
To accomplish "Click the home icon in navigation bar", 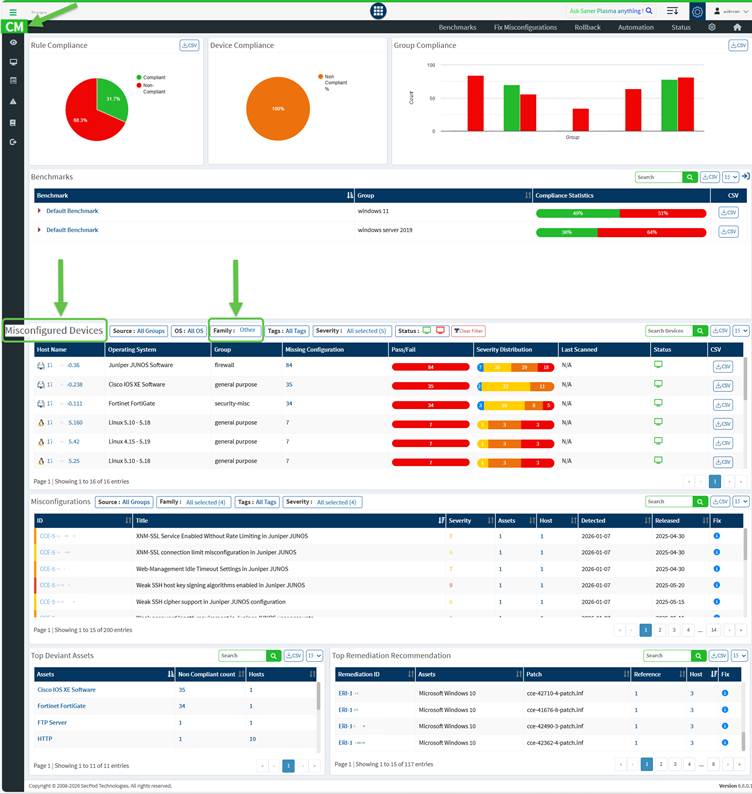I will tap(737, 27).
